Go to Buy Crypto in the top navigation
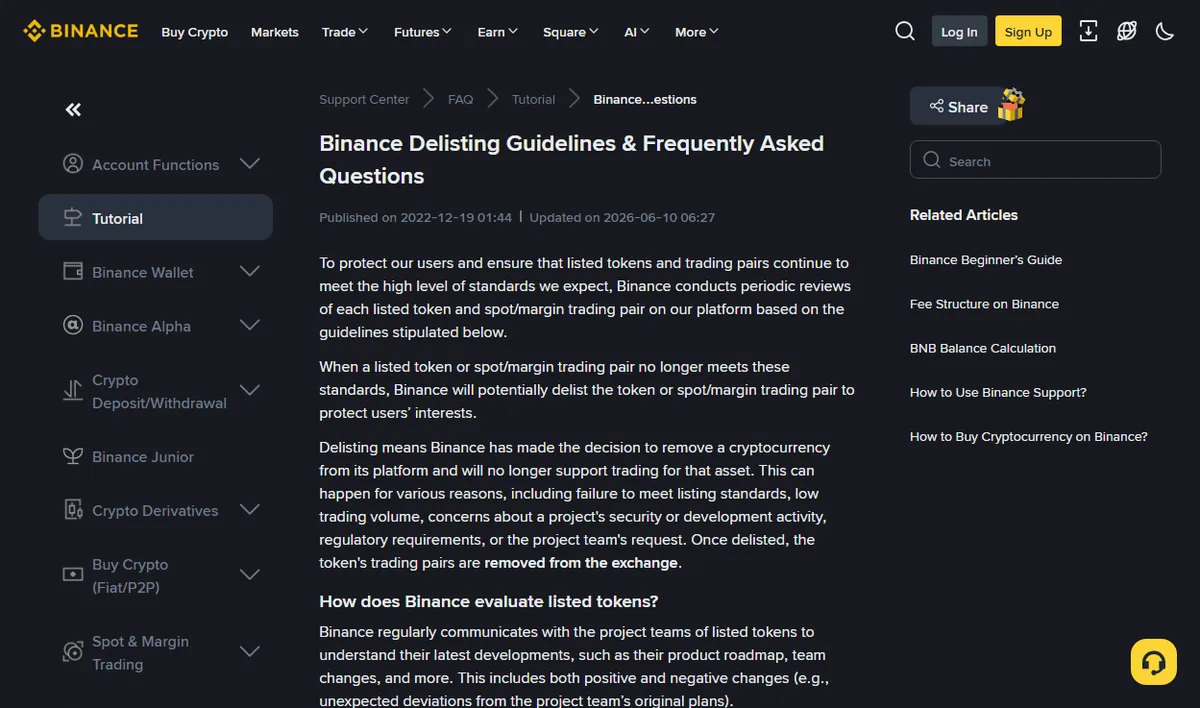This screenshot has height=708, width=1200. 195,32
